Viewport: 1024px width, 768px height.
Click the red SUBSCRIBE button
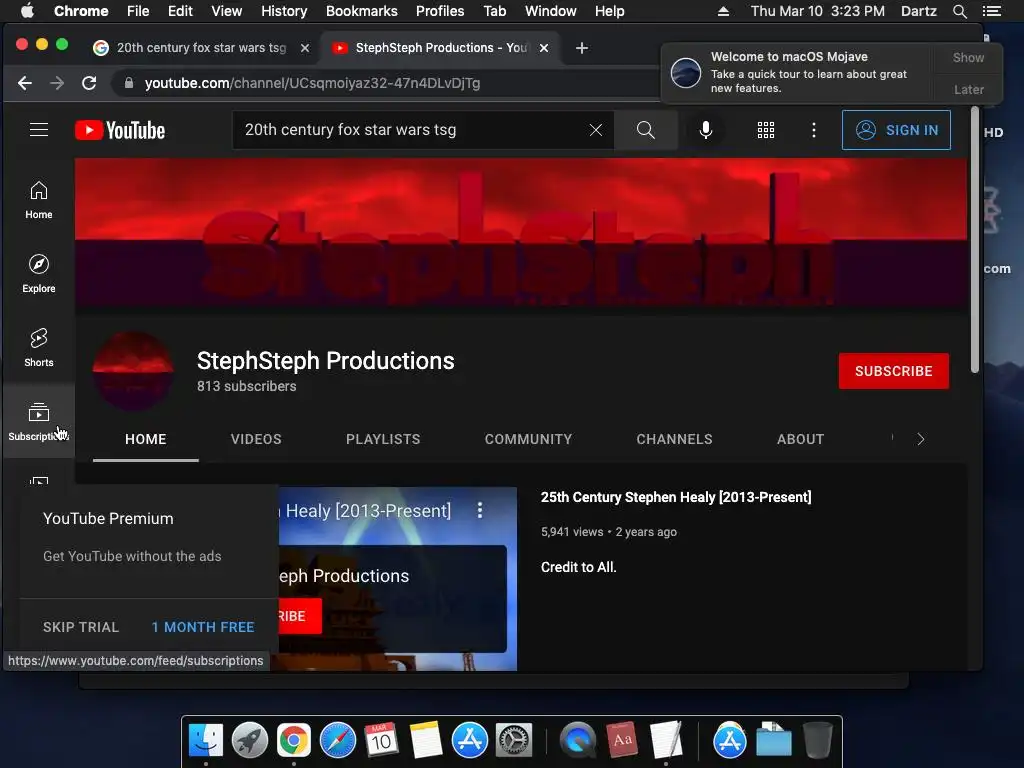click(893, 371)
